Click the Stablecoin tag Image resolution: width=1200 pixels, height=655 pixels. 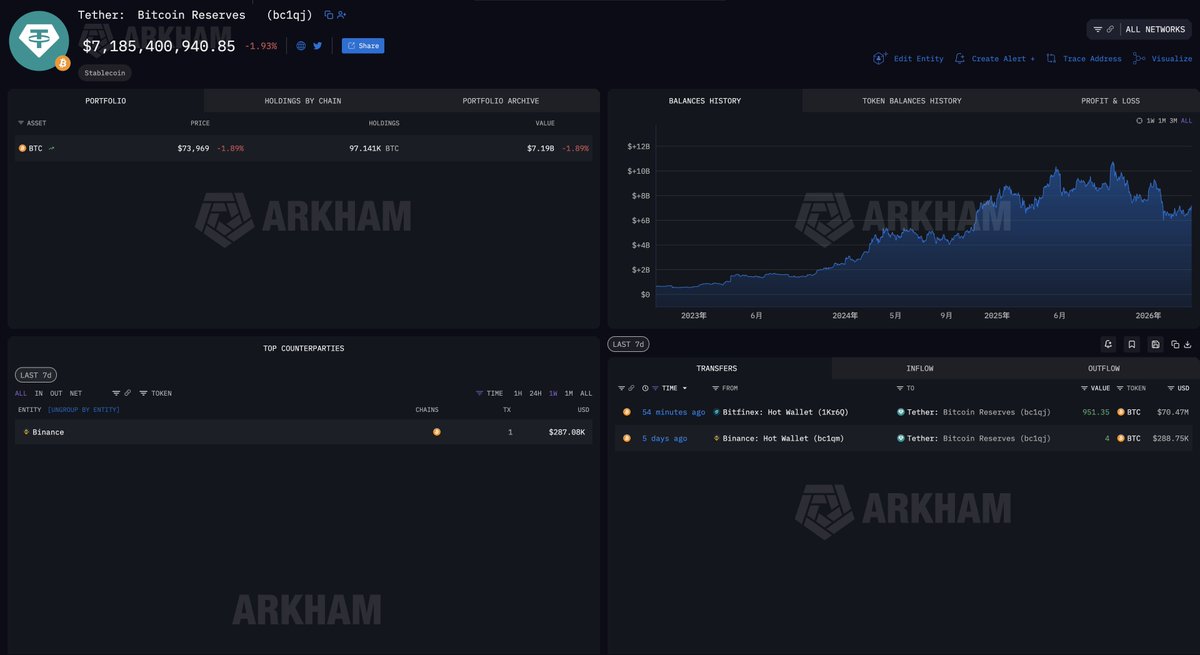click(105, 73)
